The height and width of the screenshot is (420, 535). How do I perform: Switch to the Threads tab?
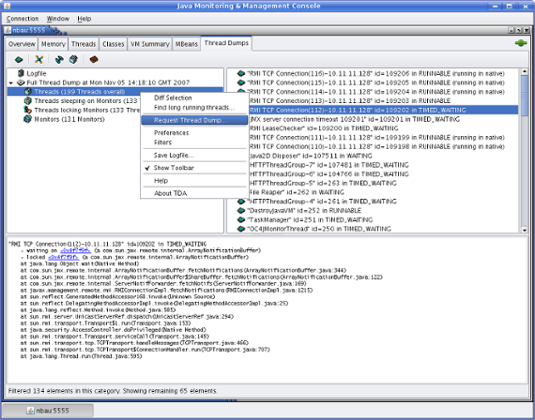click(x=84, y=44)
